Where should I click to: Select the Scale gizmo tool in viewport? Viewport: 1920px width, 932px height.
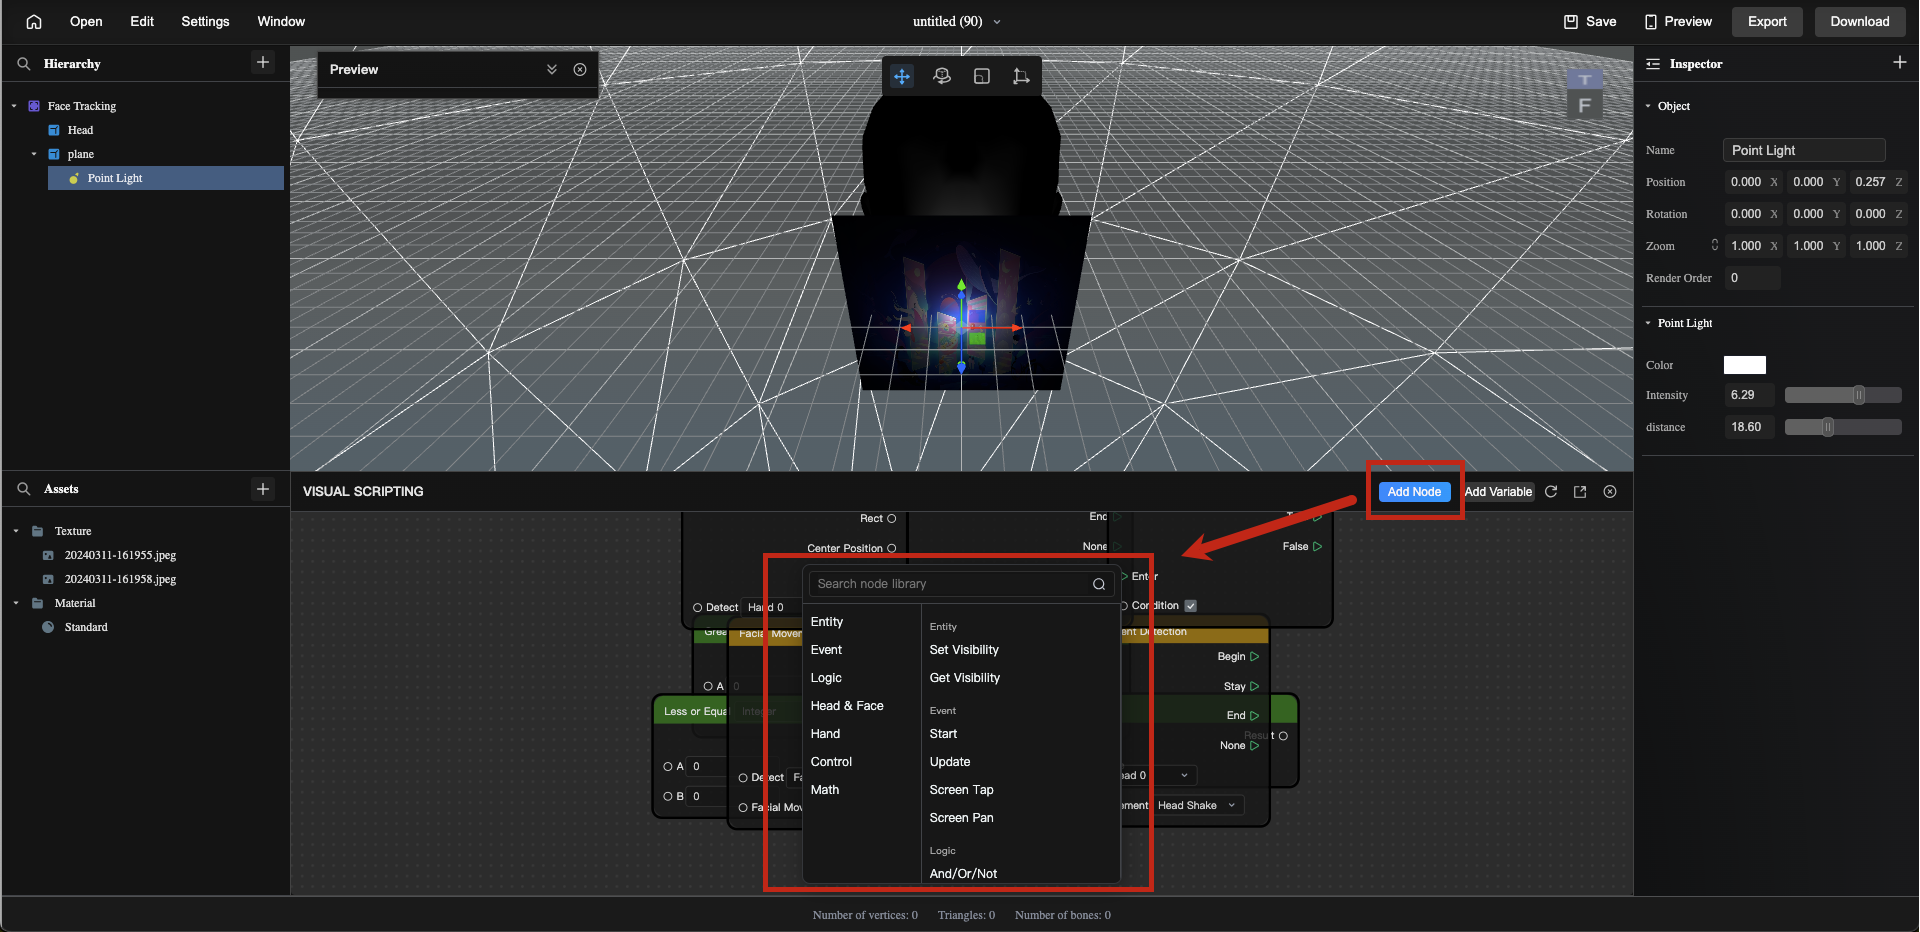tap(982, 76)
